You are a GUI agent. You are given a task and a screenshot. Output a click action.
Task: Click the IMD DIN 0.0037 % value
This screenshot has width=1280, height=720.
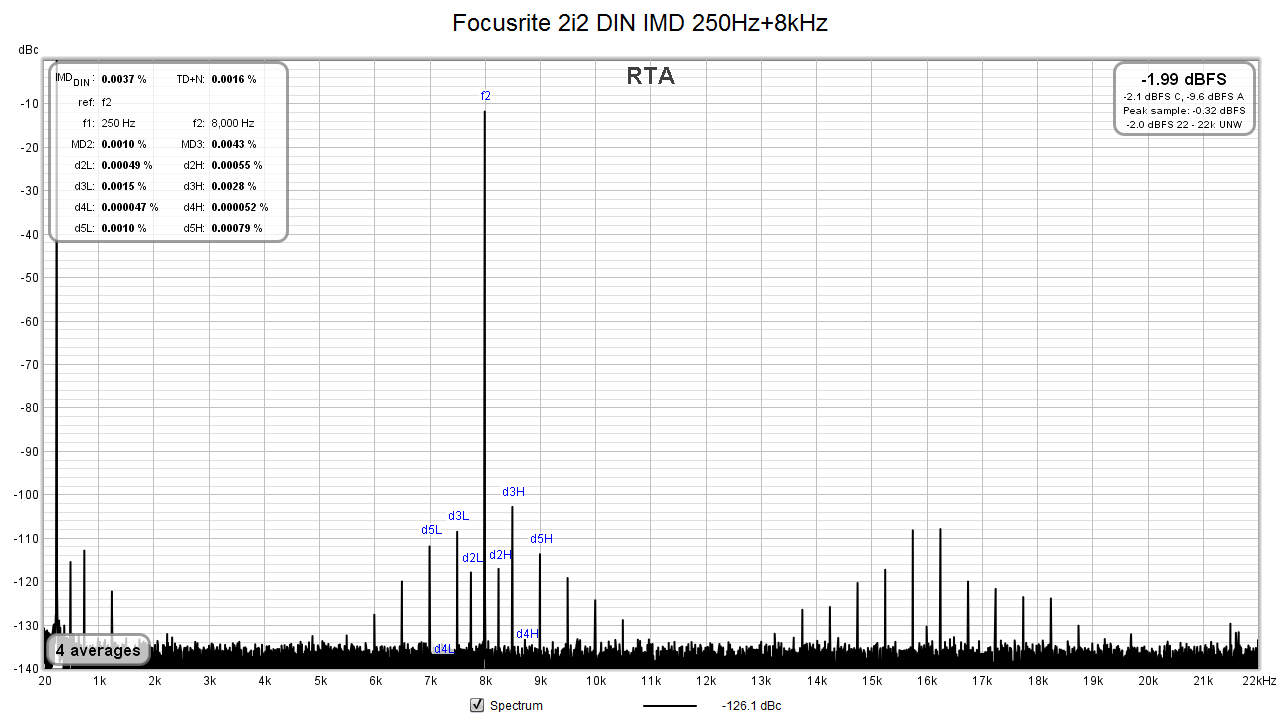[x=124, y=78]
